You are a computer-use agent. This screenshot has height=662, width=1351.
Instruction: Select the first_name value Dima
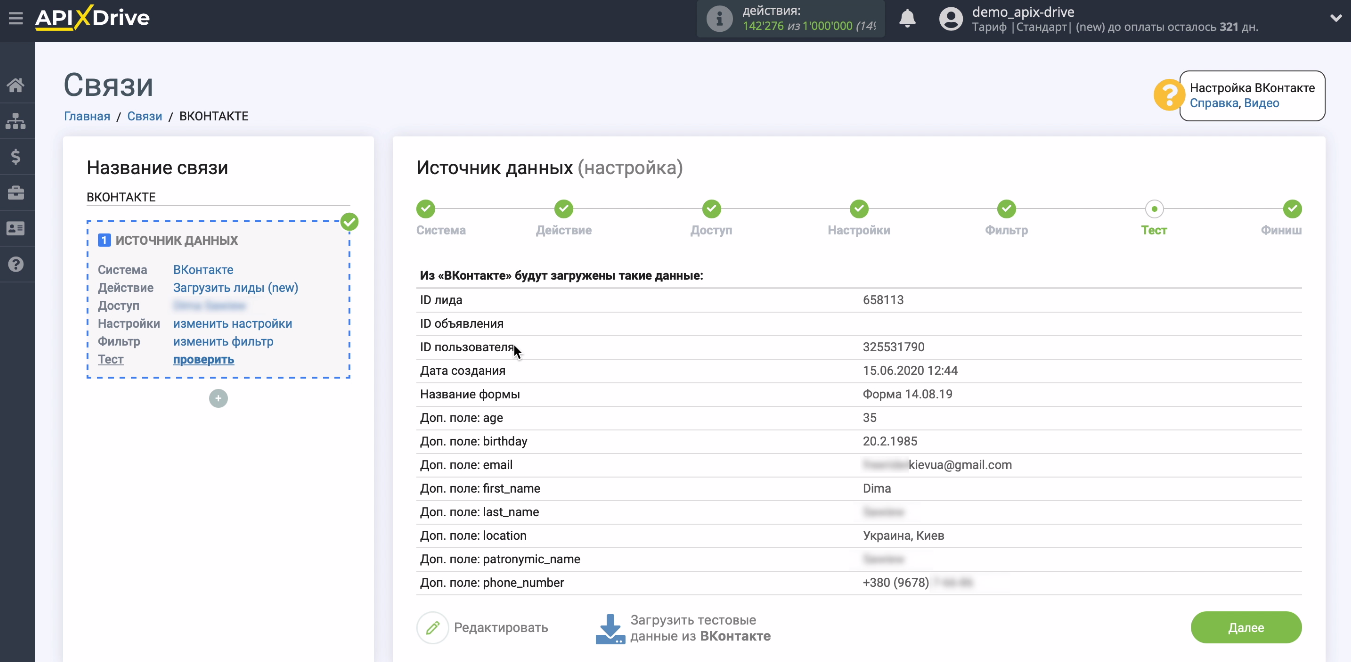click(x=877, y=489)
